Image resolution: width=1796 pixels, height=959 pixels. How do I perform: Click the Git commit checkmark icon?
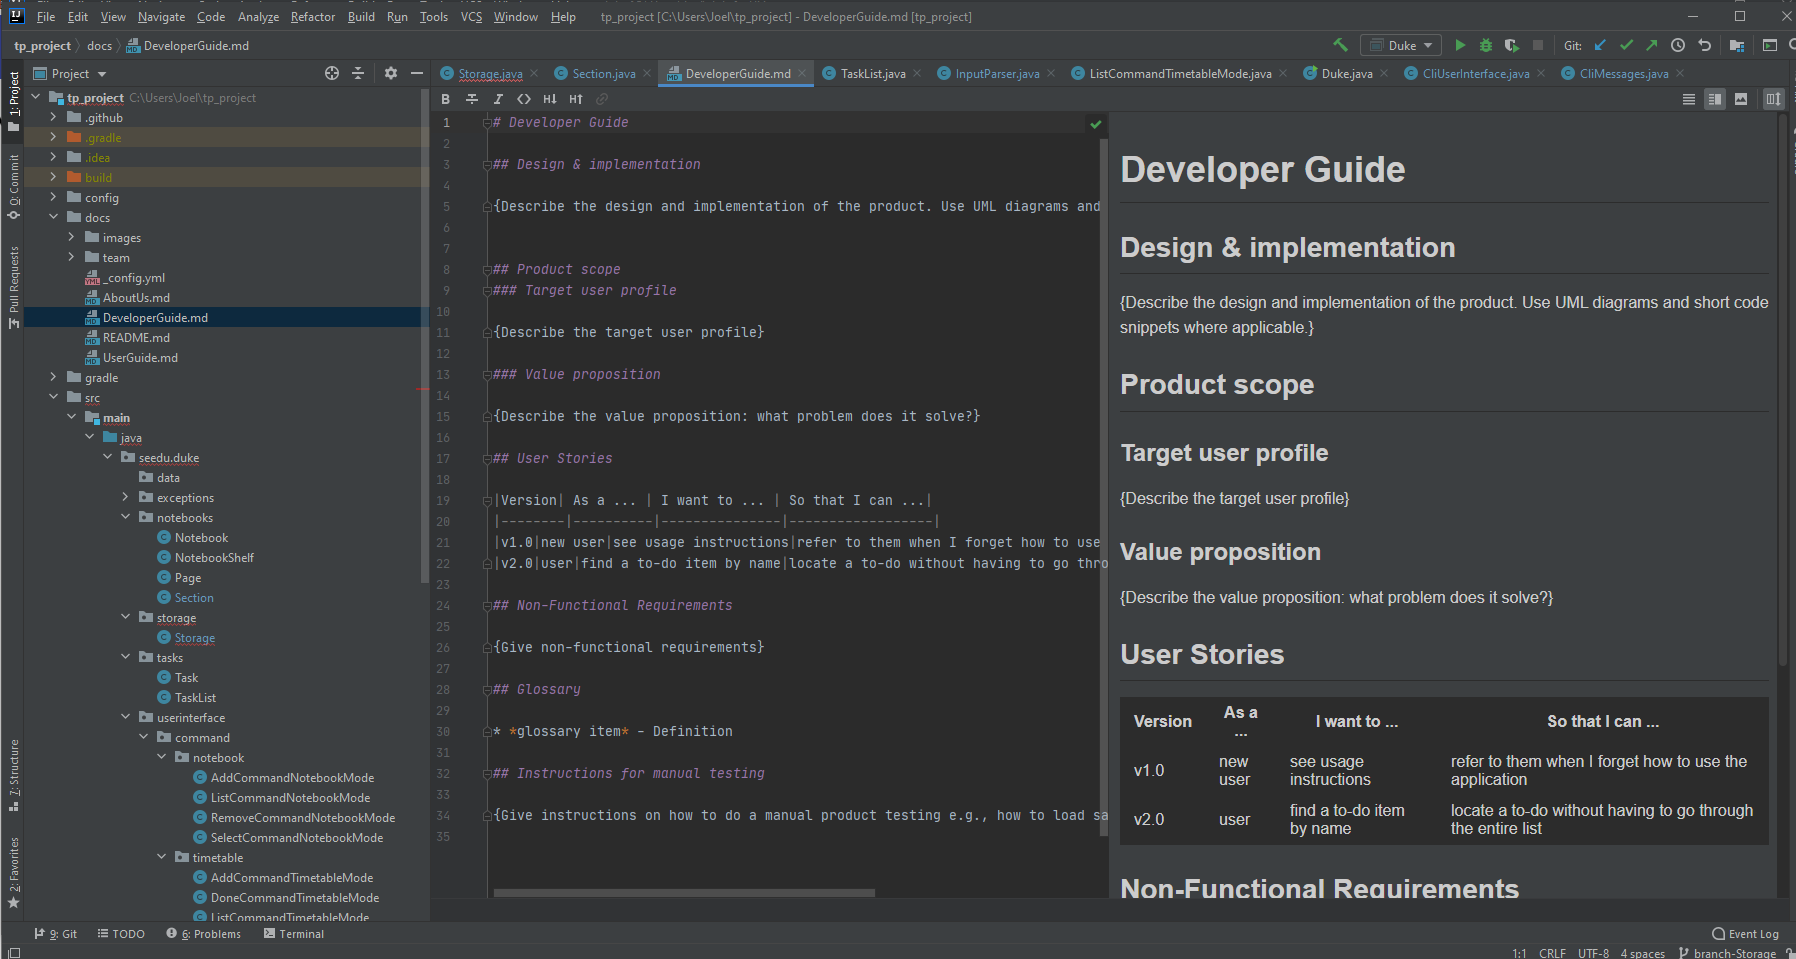1626,45
